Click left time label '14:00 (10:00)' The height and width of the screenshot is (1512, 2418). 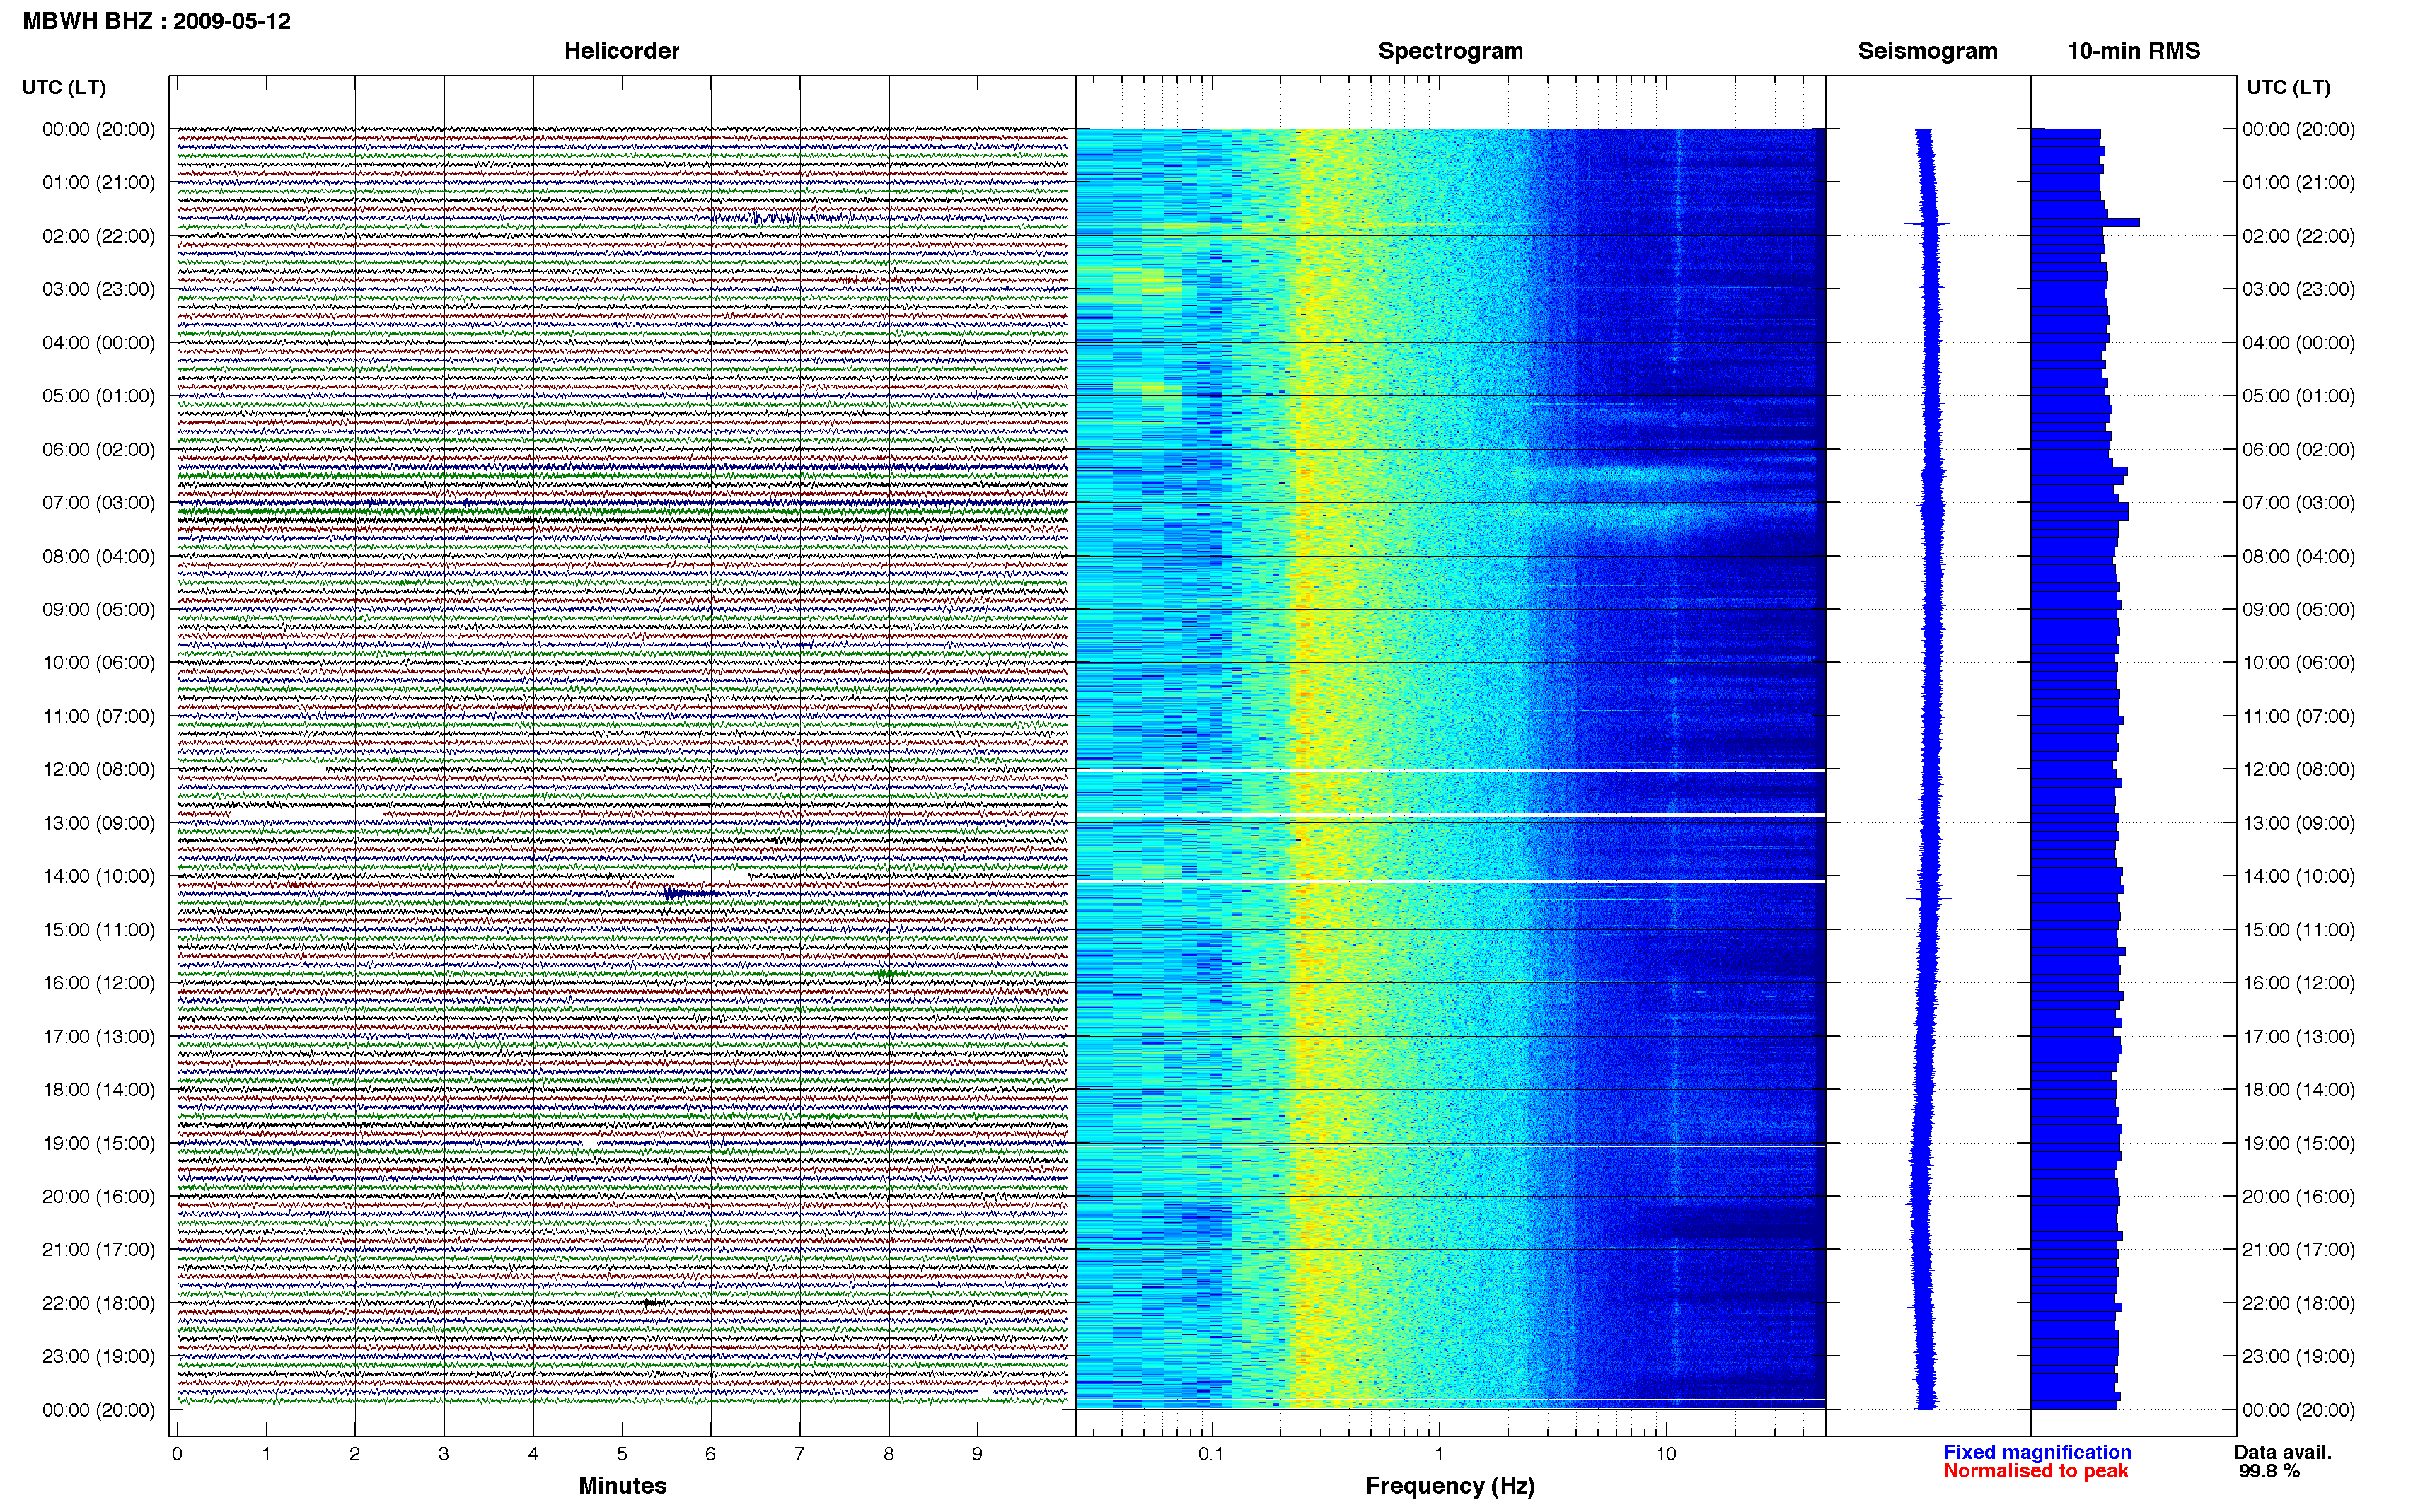[x=98, y=876]
